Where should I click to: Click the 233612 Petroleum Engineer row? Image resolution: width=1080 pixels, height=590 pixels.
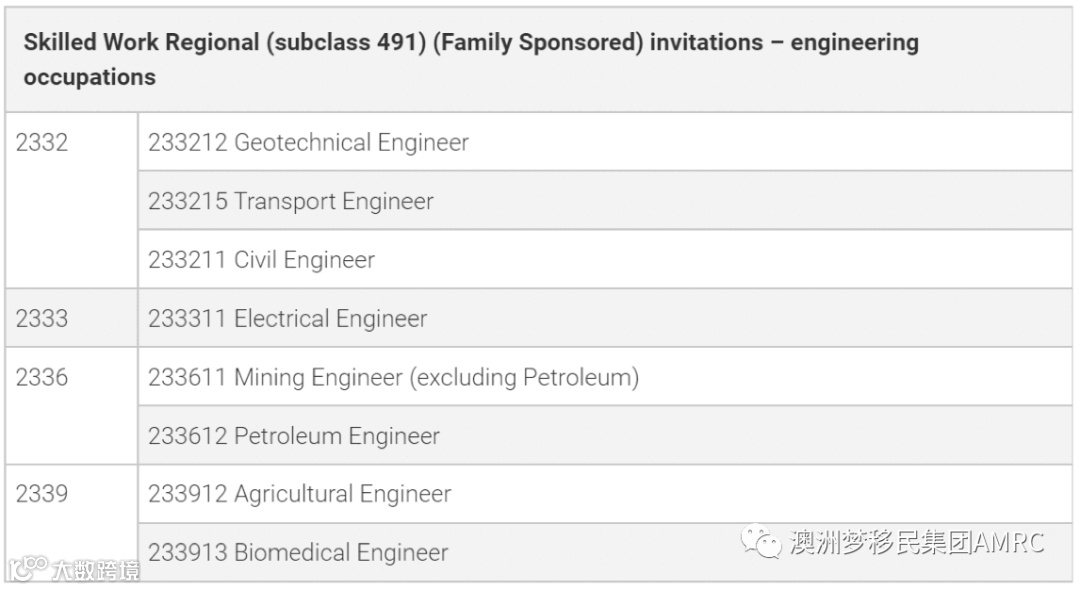pos(294,437)
